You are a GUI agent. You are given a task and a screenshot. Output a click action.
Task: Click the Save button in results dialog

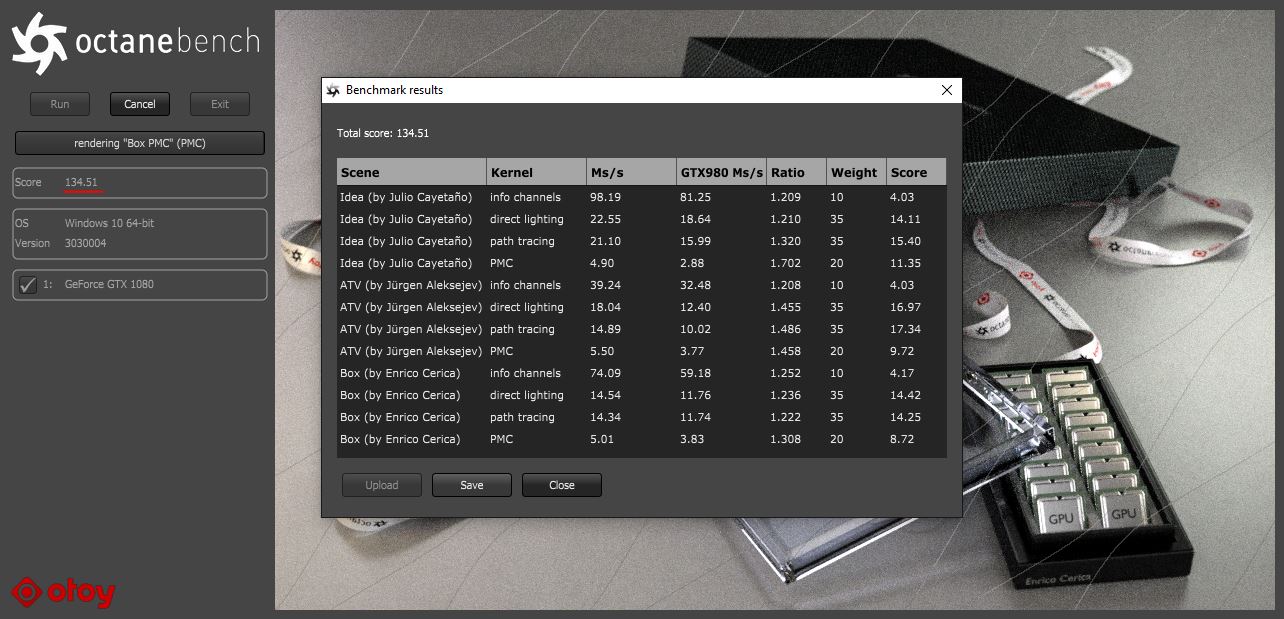[472, 485]
